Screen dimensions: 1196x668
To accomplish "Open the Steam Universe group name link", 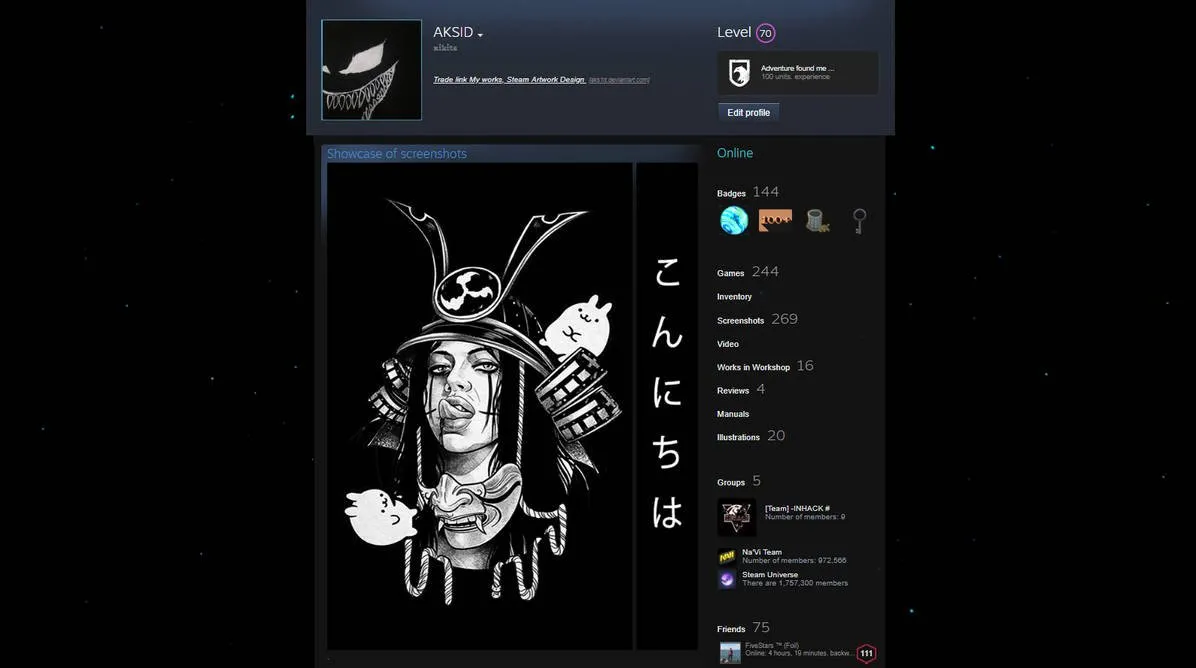I will (x=770, y=575).
